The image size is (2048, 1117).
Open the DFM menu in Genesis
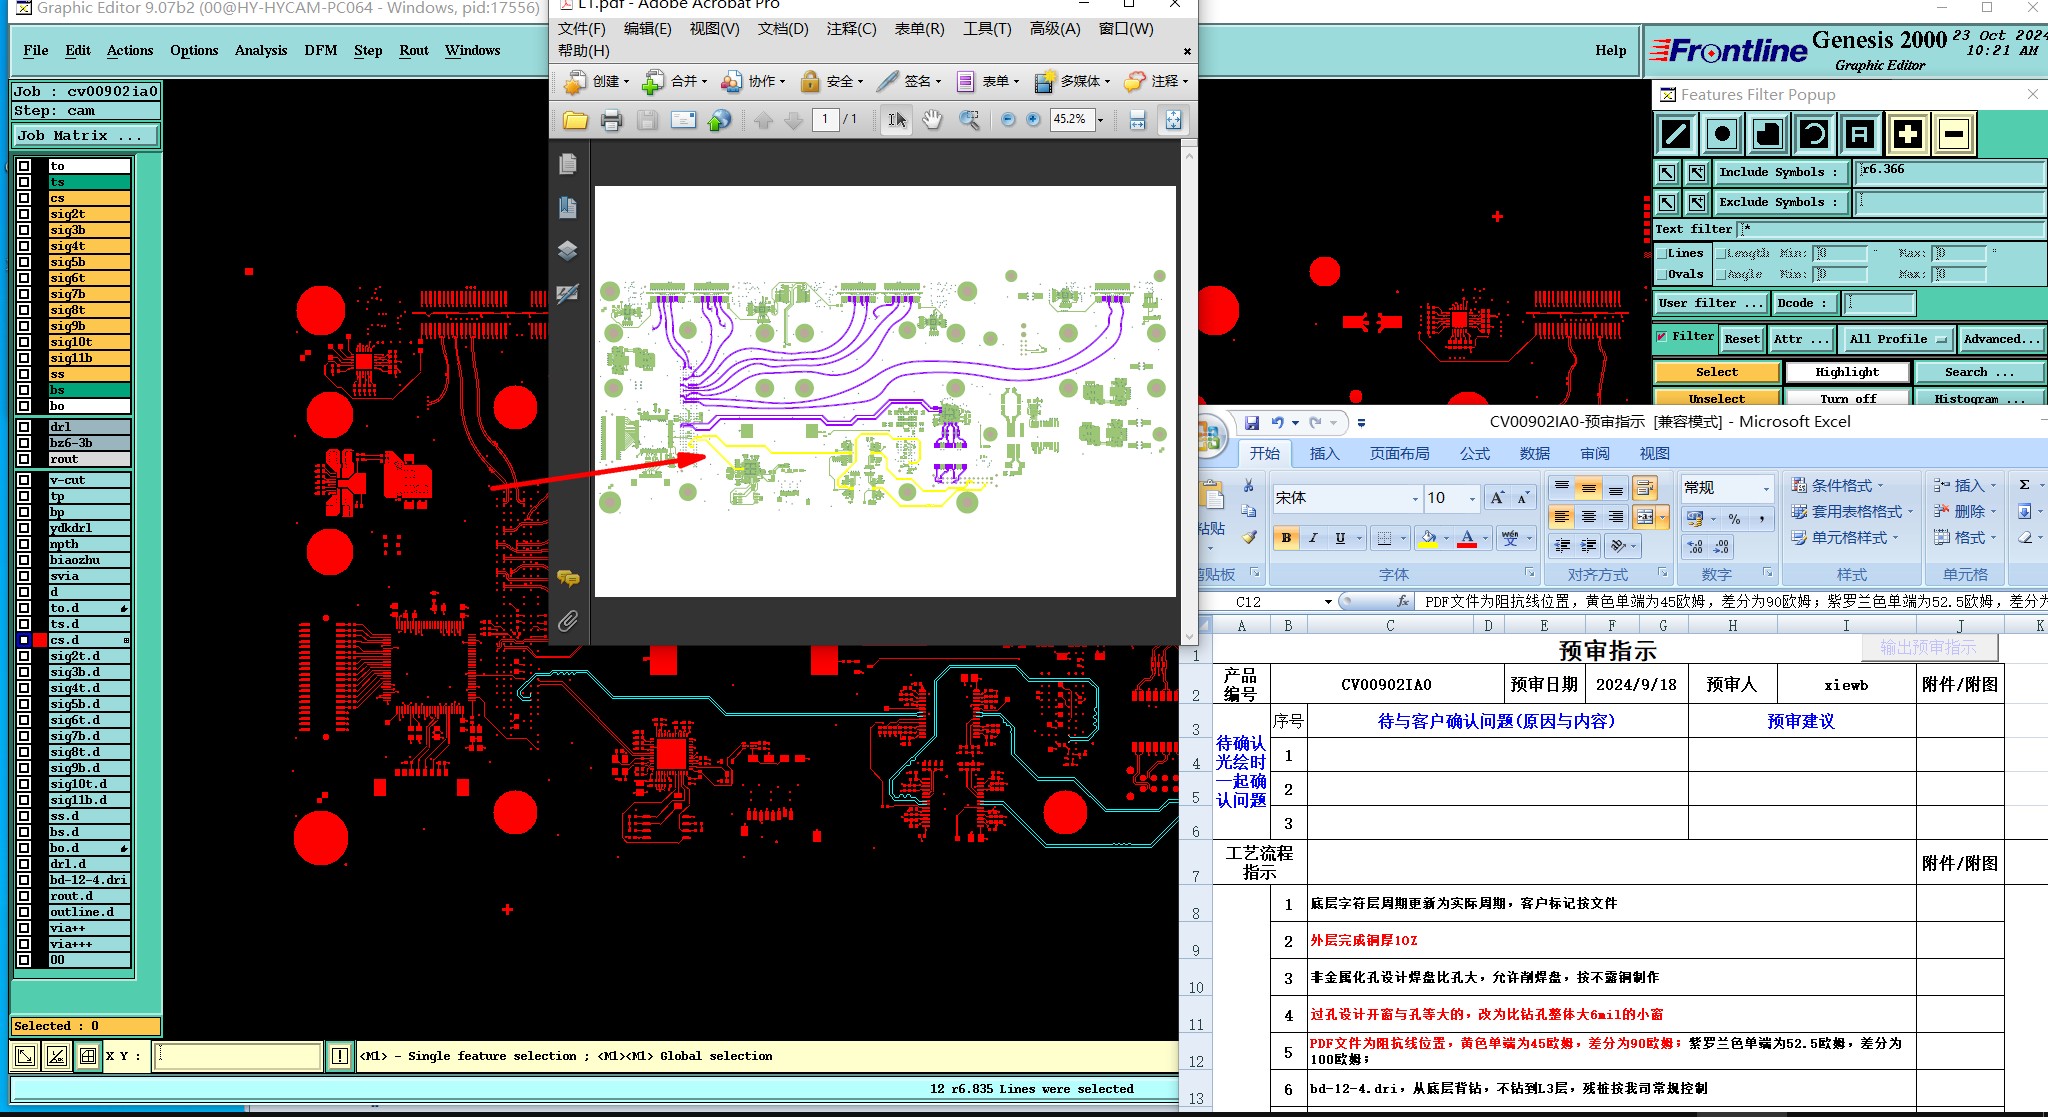pyautogui.click(x=320, y=50)
